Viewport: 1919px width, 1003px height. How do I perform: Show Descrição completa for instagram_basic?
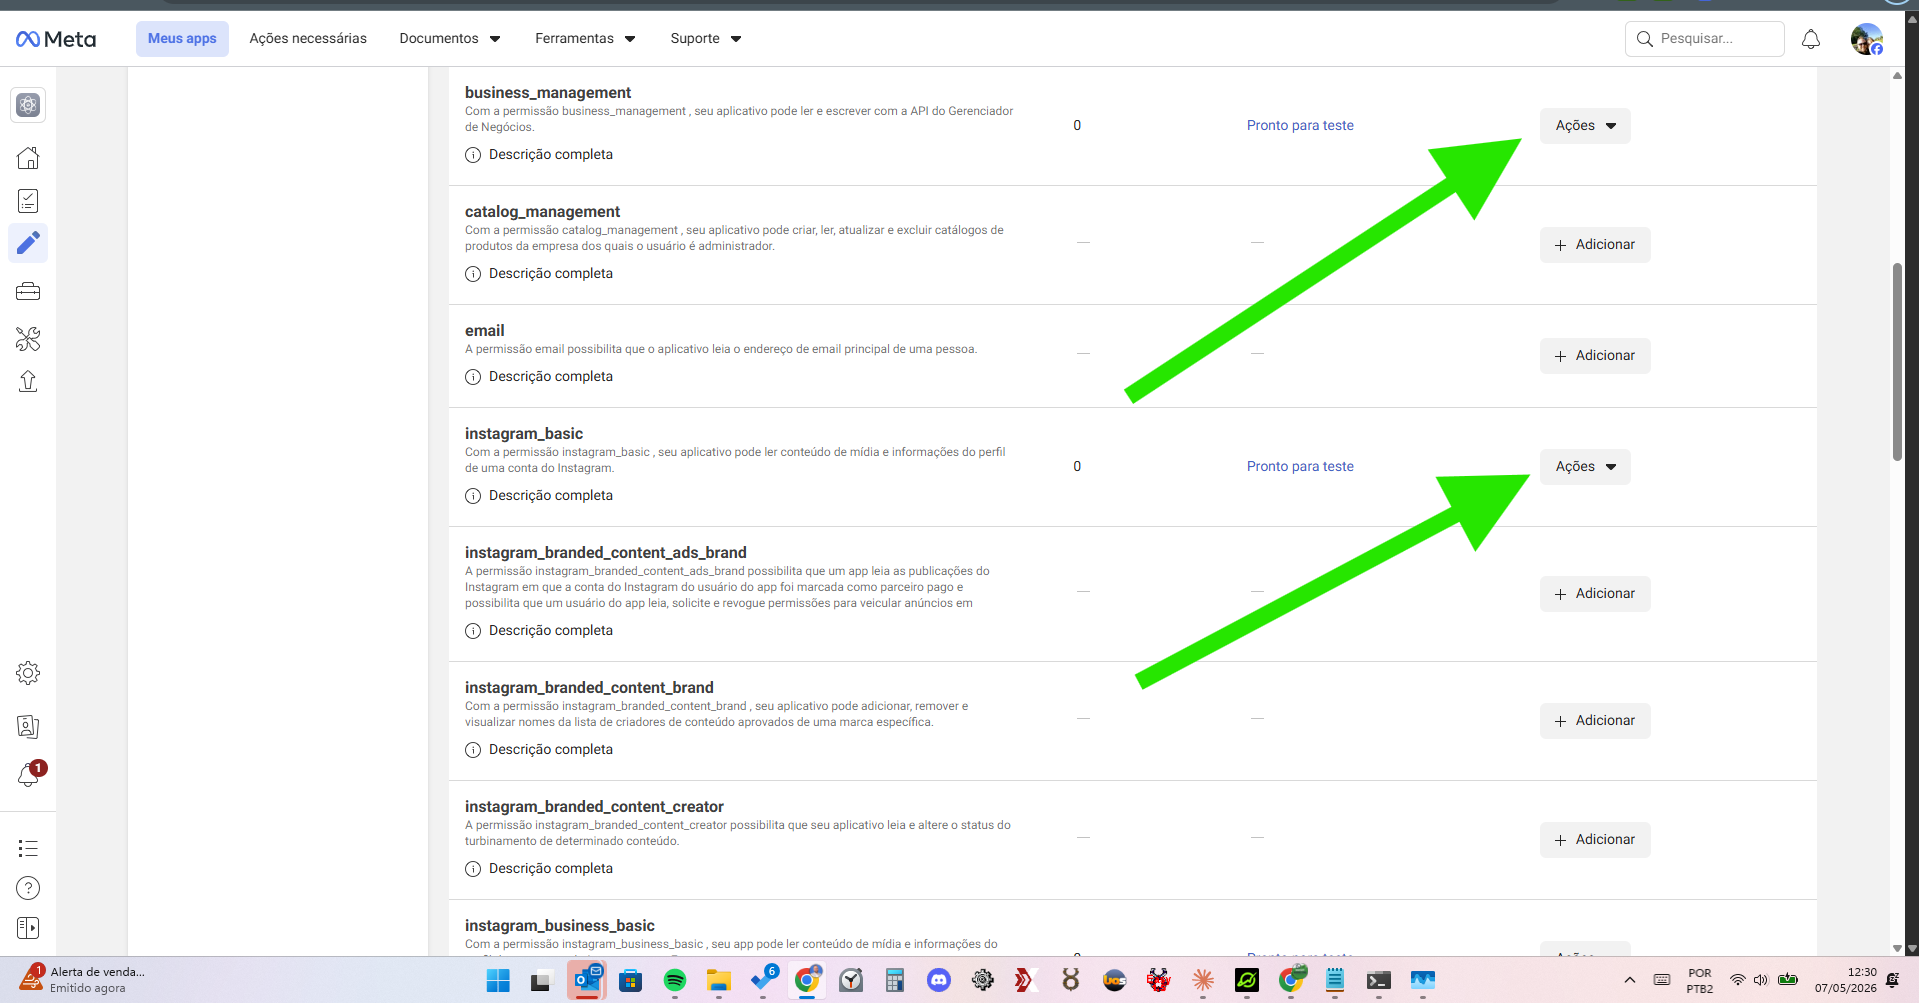click(539, 496)
